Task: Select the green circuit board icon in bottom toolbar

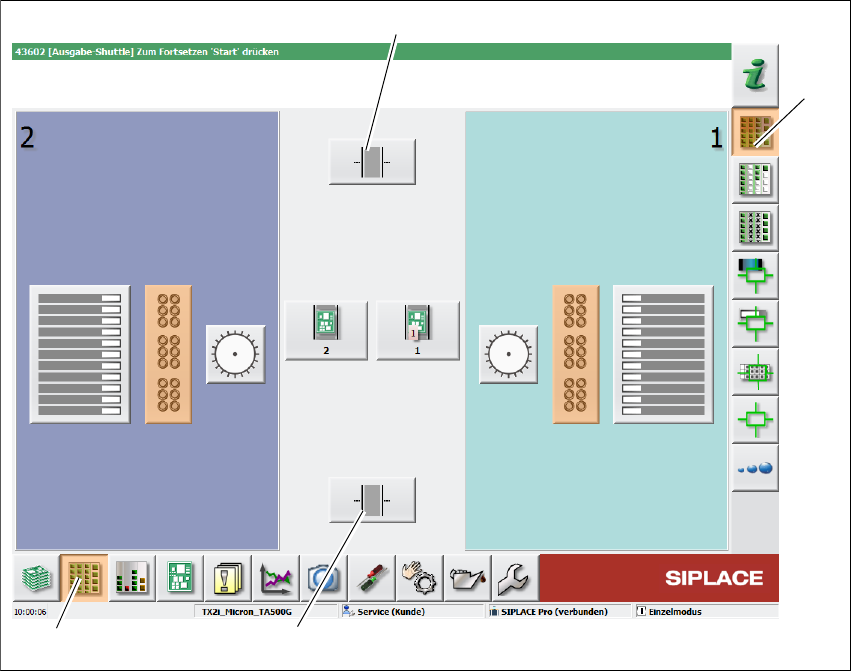Action: click(180, 578)
